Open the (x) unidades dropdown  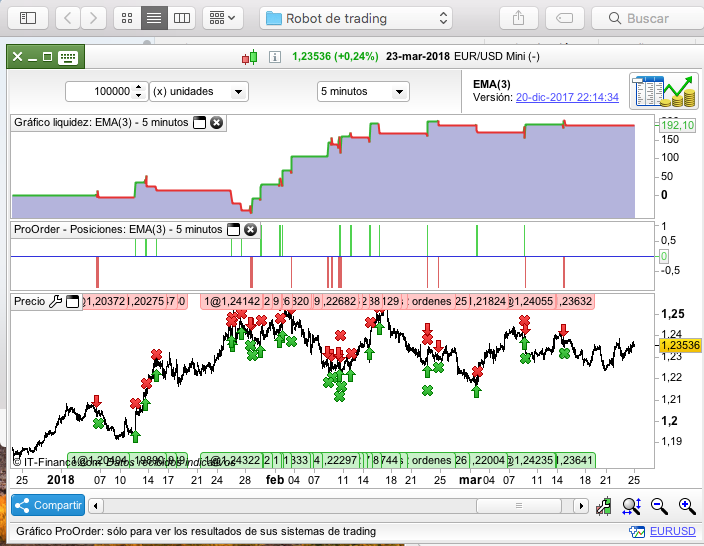(x=198, y=91)
